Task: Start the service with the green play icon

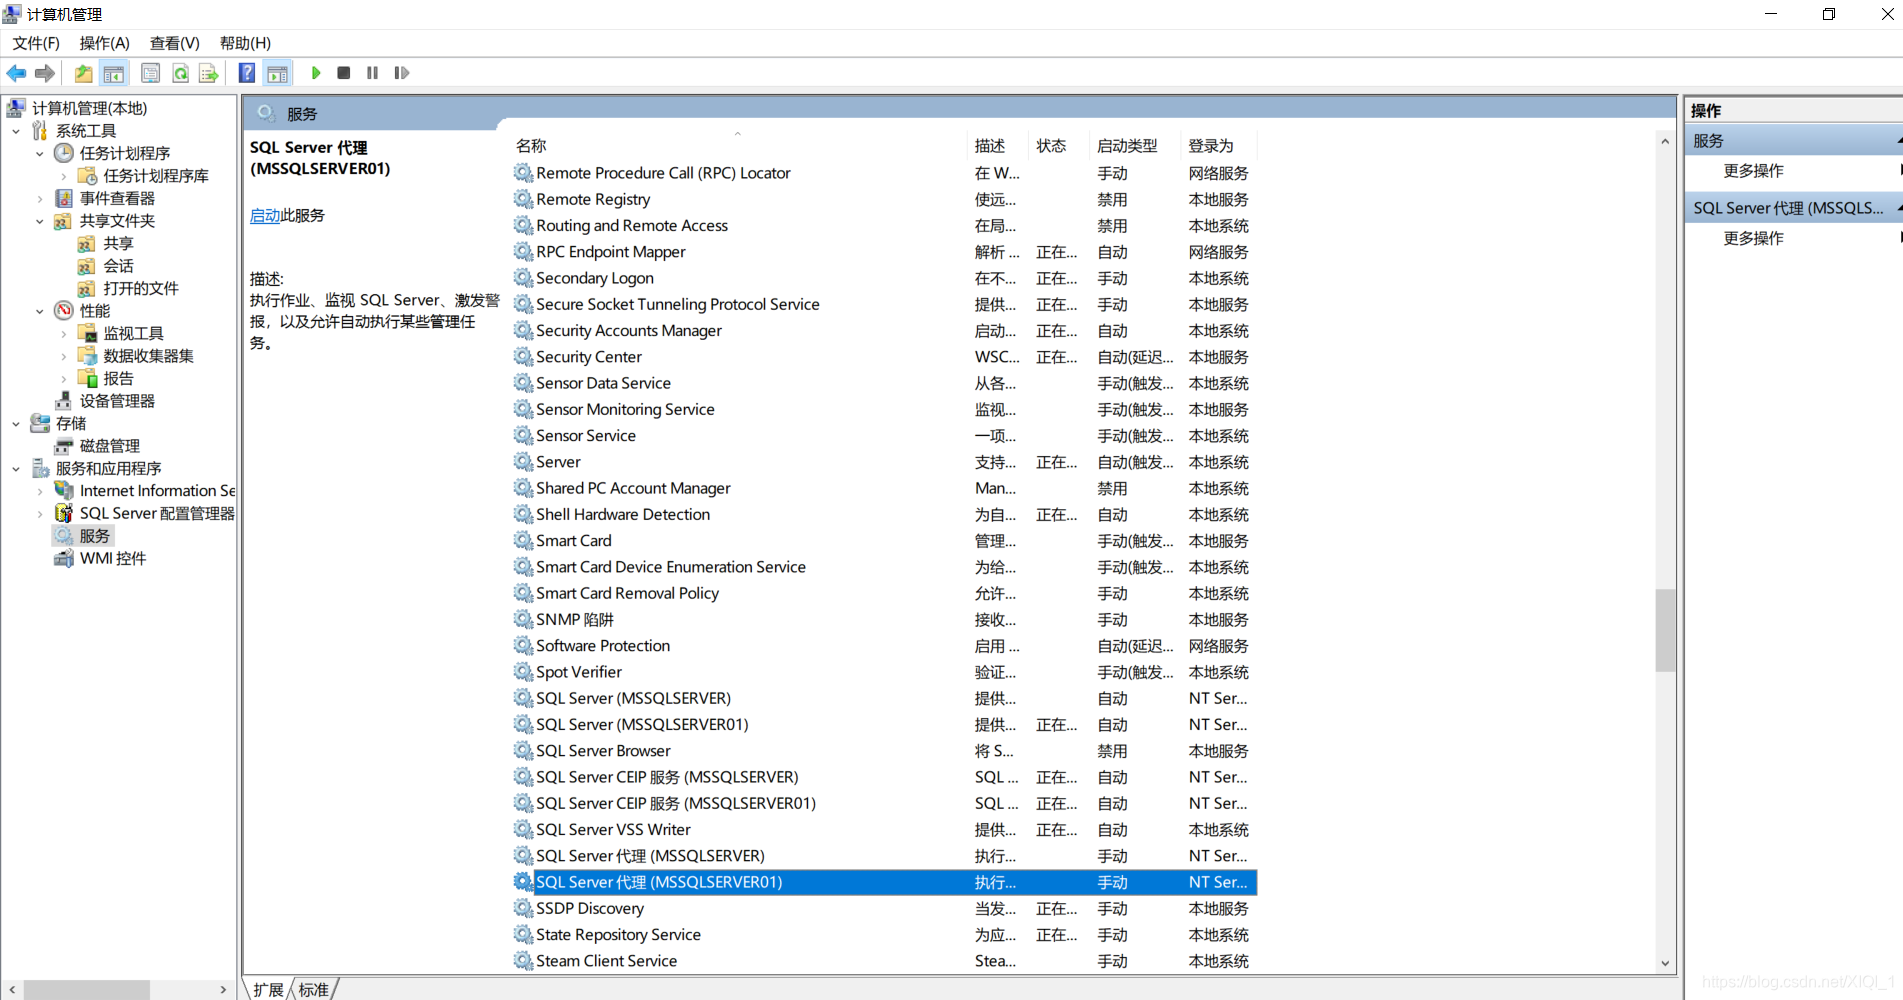Action: click(316, 73)
